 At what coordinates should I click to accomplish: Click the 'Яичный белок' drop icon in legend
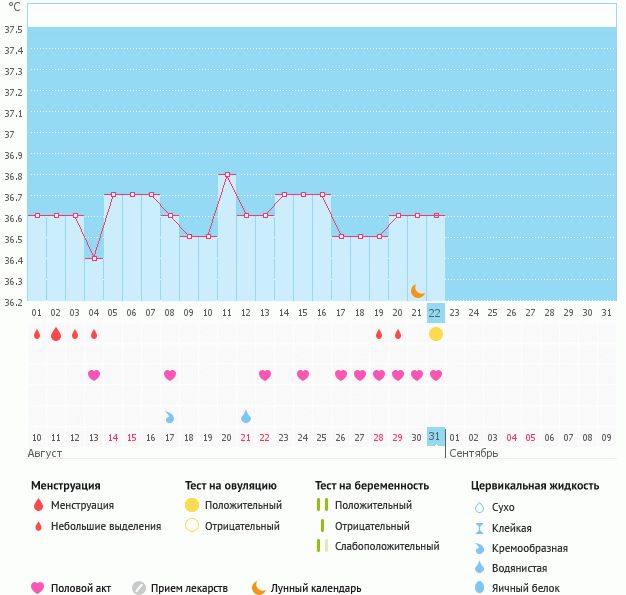(x=480, y=588)
